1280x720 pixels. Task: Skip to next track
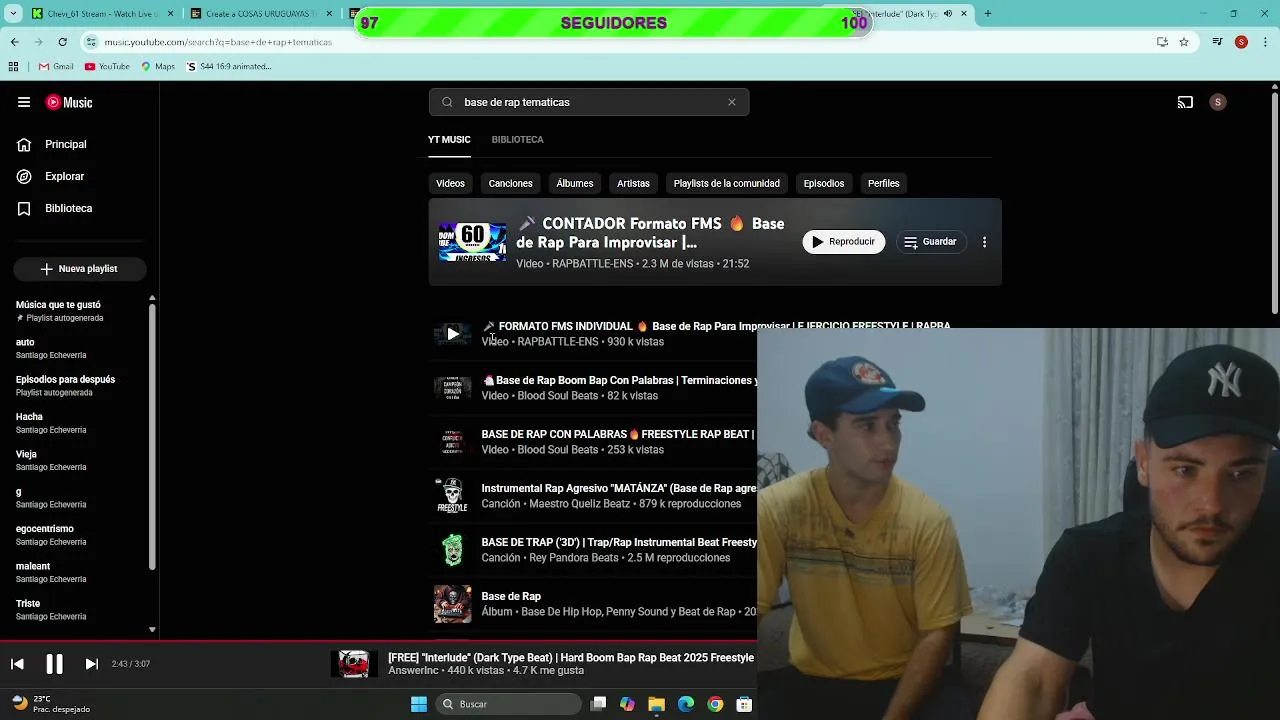click(91, 664)
